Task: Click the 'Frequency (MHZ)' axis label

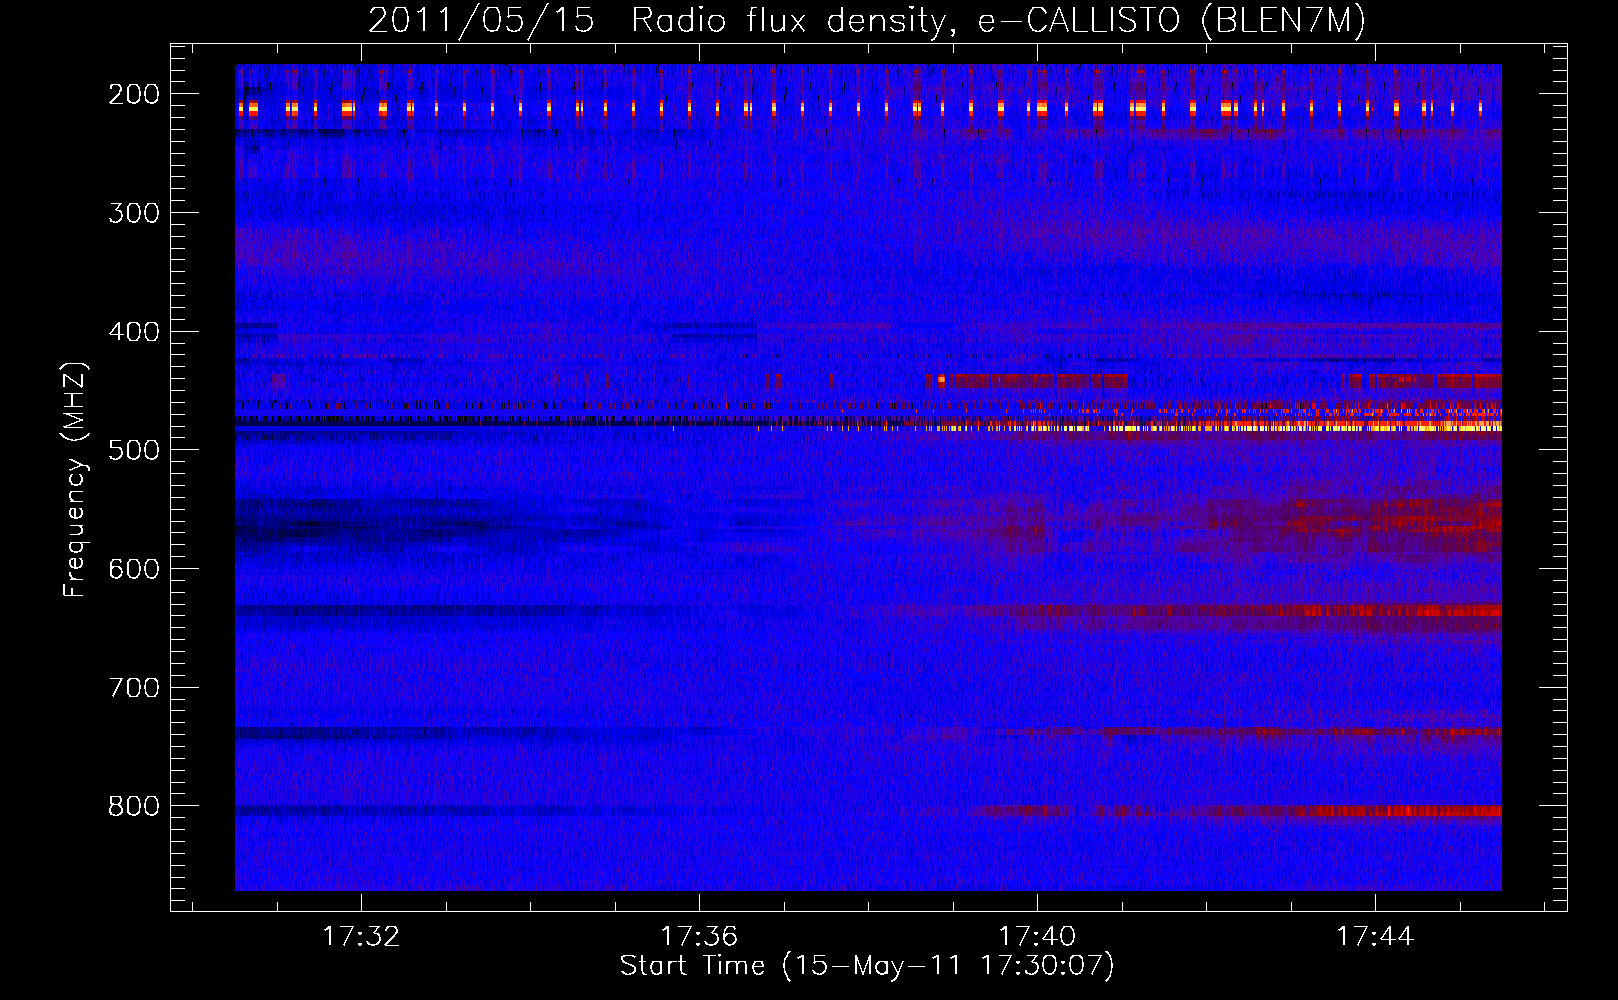Action: pyautogui.click(x=75, y=479)
